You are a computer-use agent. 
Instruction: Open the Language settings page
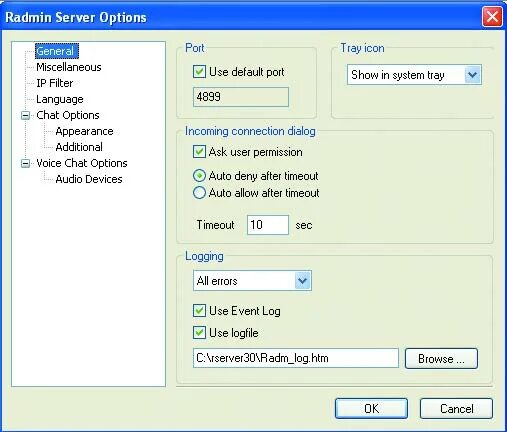coord(60,99)
